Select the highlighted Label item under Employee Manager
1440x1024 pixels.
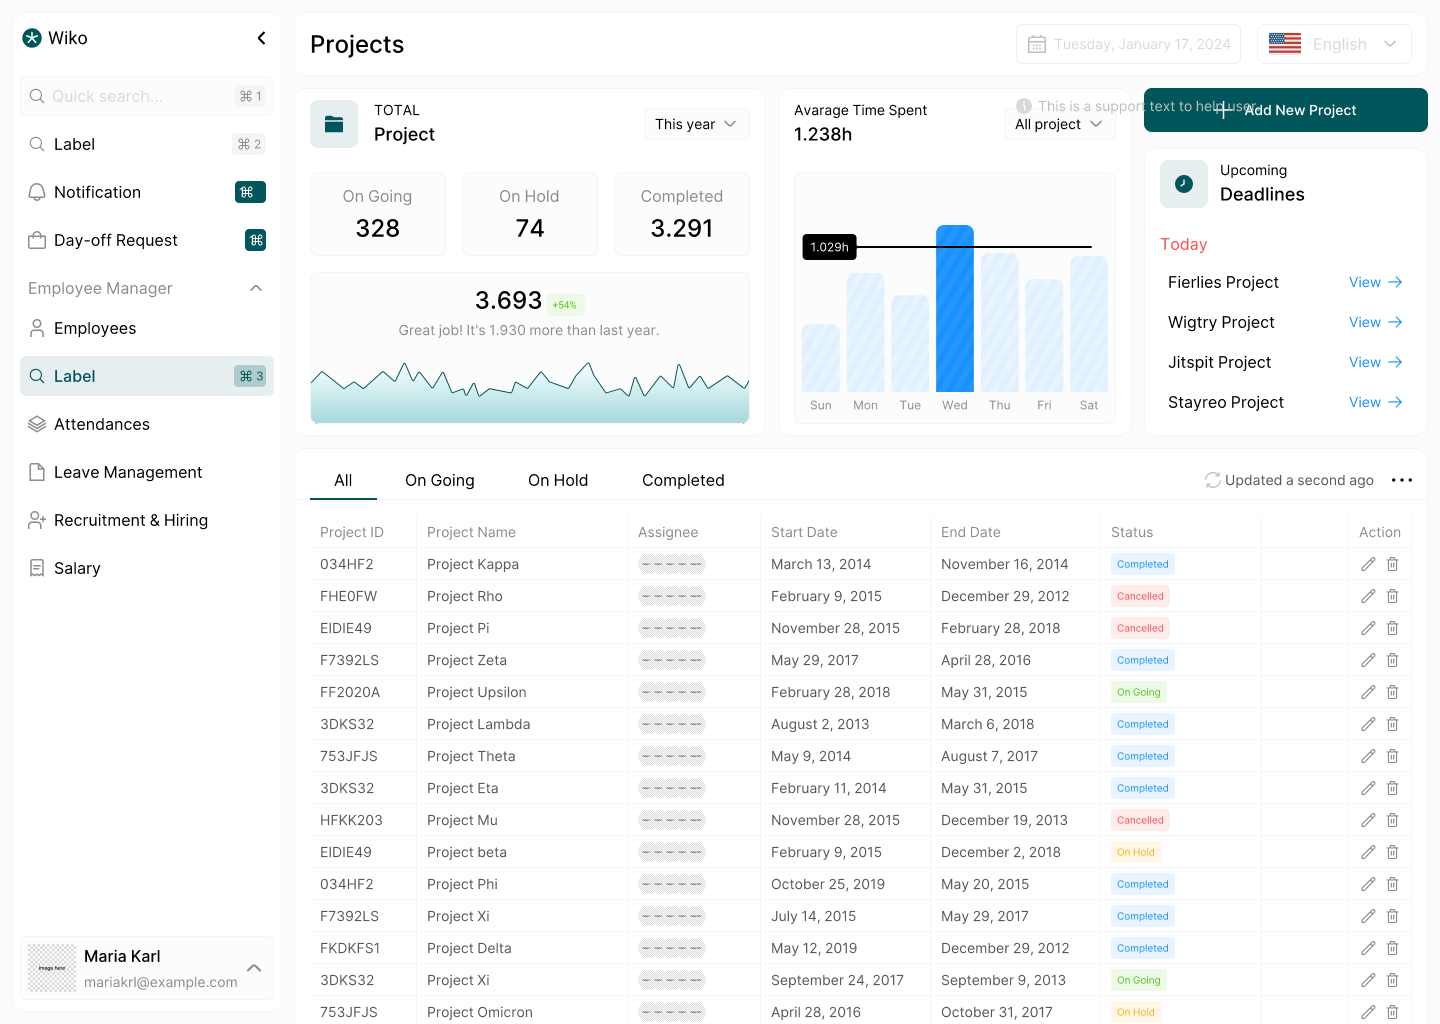point(147,376)
